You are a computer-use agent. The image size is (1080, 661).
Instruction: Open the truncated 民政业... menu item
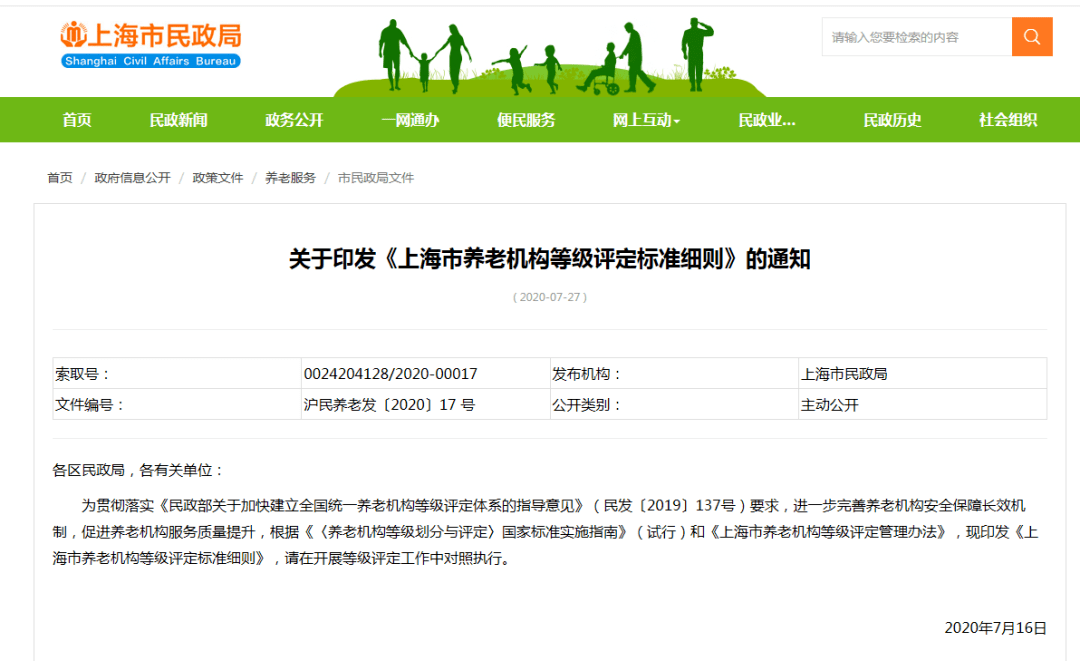pos(767,120)
